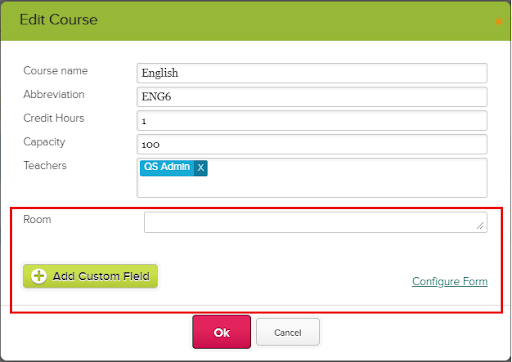
Task: Close the Edit Course dialog with orange X
Action: coord(499,22)
